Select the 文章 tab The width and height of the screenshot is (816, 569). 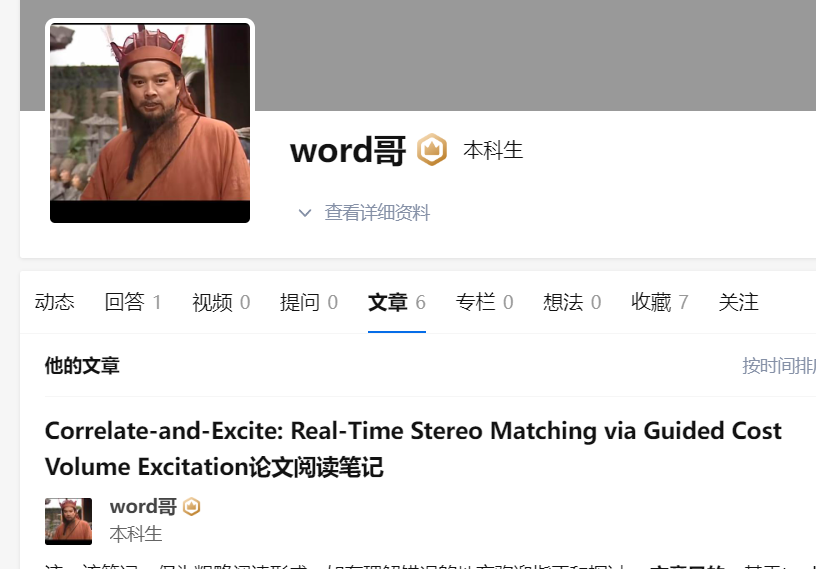tap(397, 302)
